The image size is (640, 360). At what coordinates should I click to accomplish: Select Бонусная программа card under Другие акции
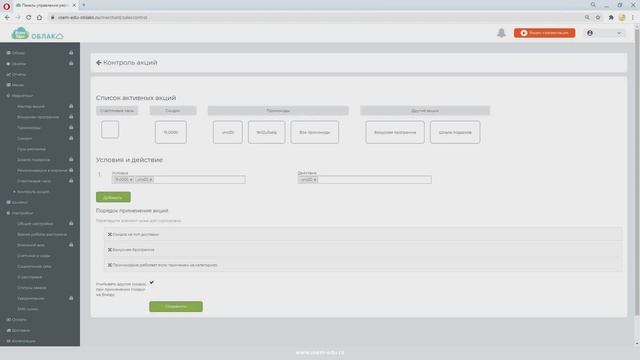[x=395, y=132]
